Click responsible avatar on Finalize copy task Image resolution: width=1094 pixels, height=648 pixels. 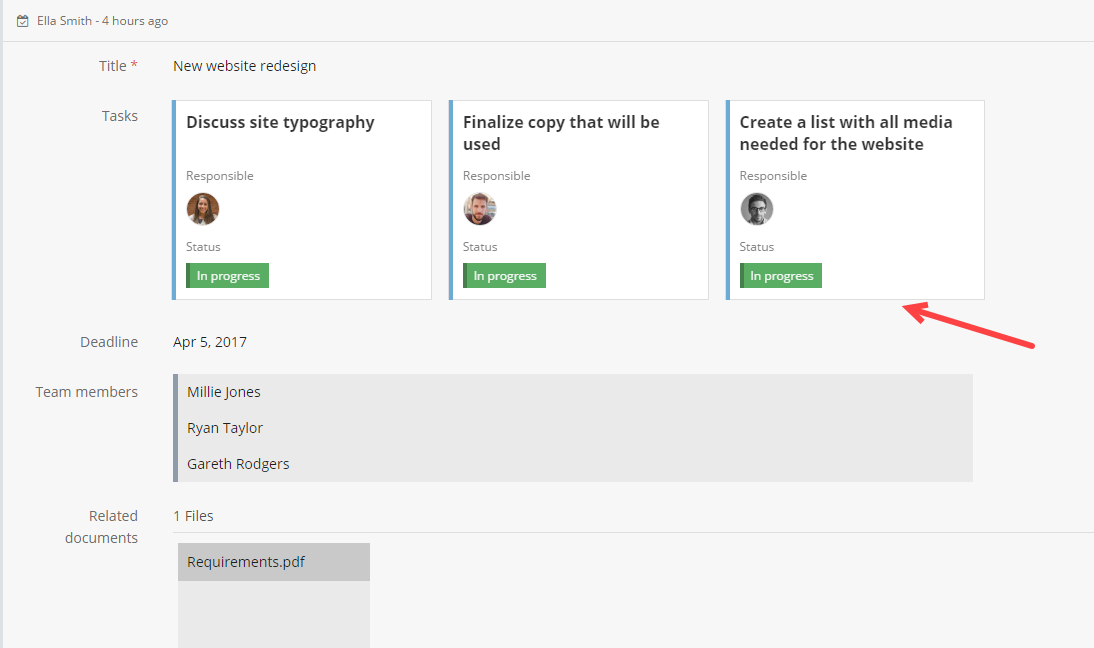480,209
